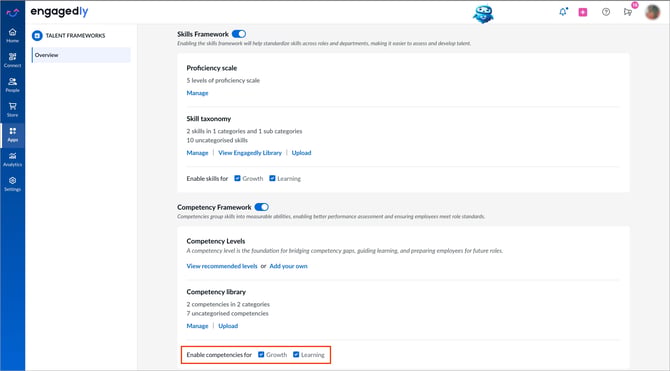Open Store in the left sidebar
Screen dimensions: 670x371
pyautogui.click(x=12, y=109)
